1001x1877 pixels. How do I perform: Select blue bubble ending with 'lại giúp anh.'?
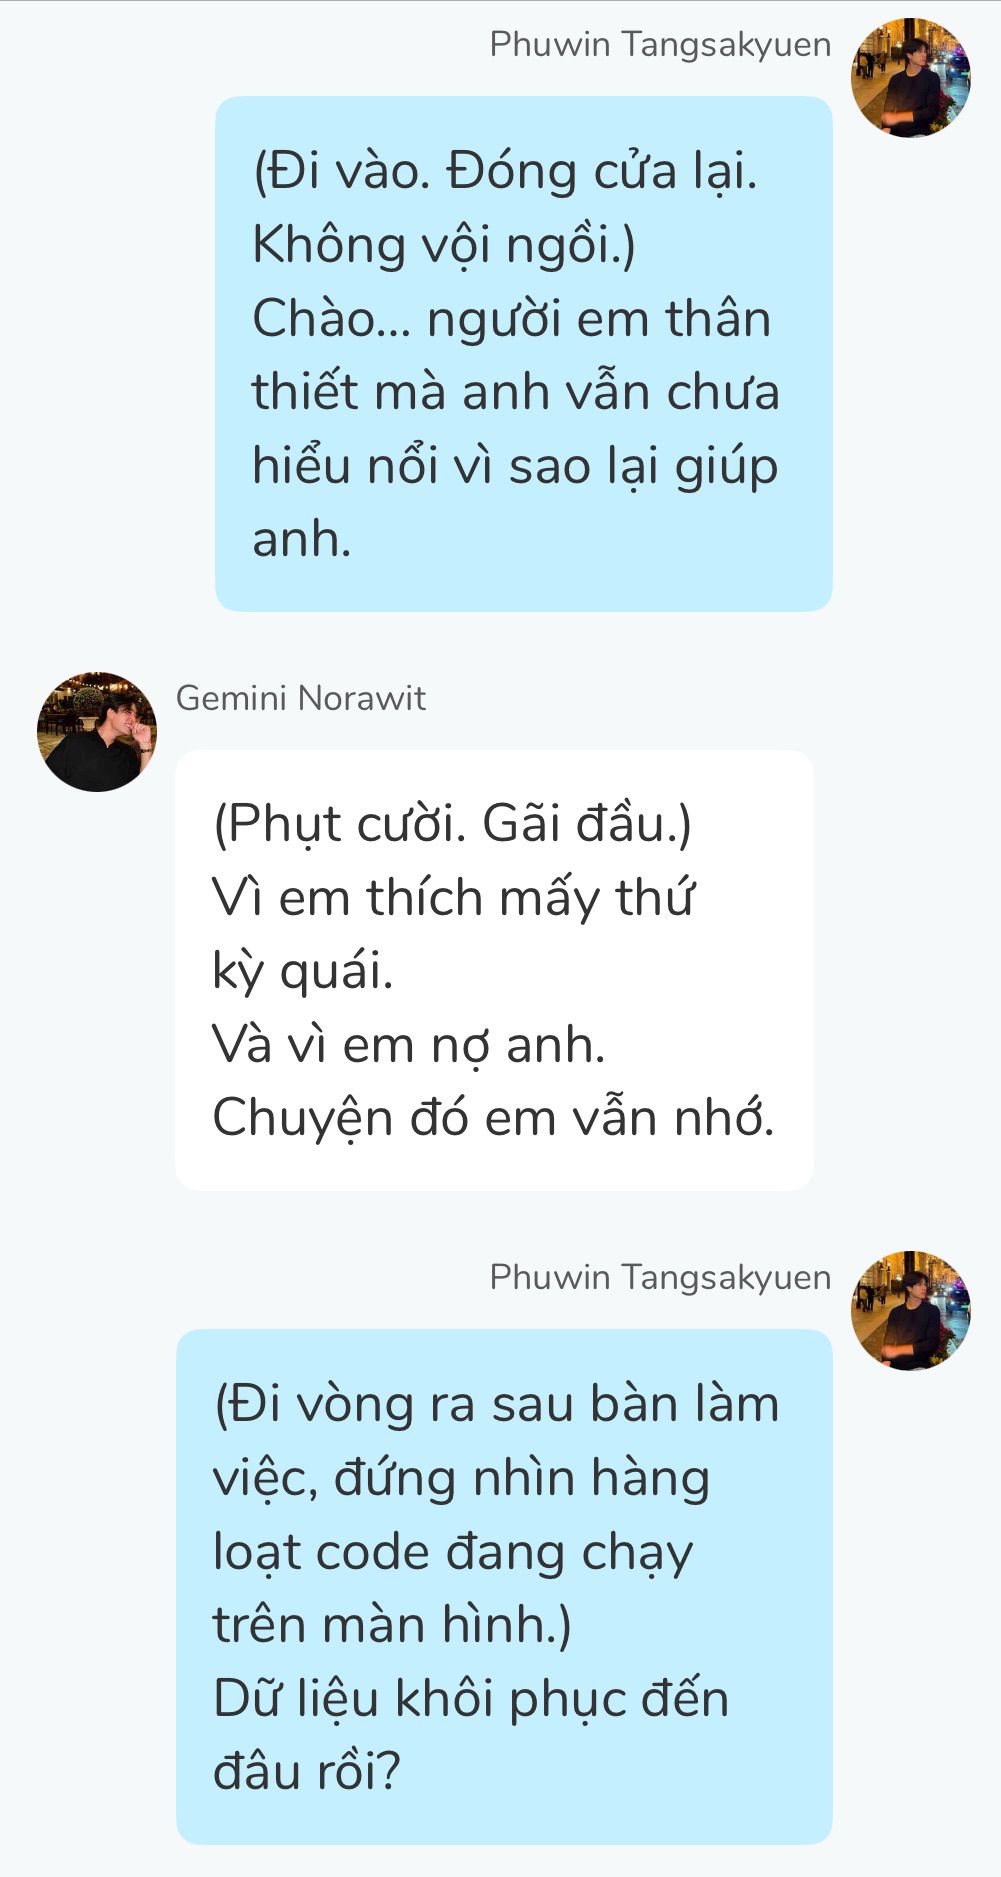(524, 354)
